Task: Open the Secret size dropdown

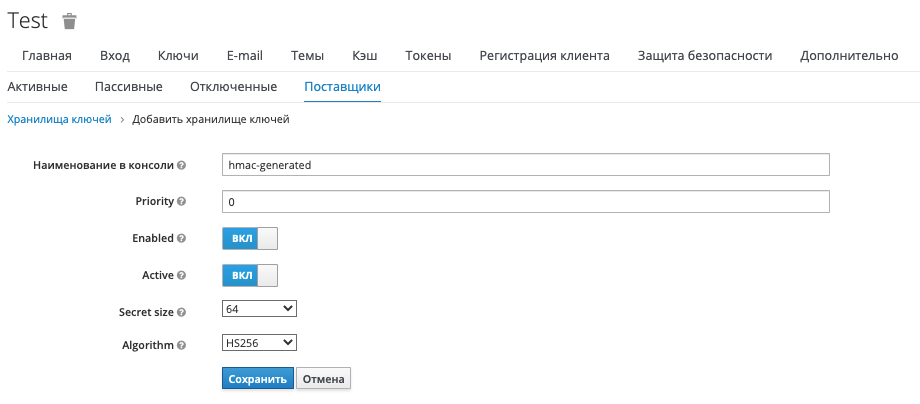Action: click(259, 309)
